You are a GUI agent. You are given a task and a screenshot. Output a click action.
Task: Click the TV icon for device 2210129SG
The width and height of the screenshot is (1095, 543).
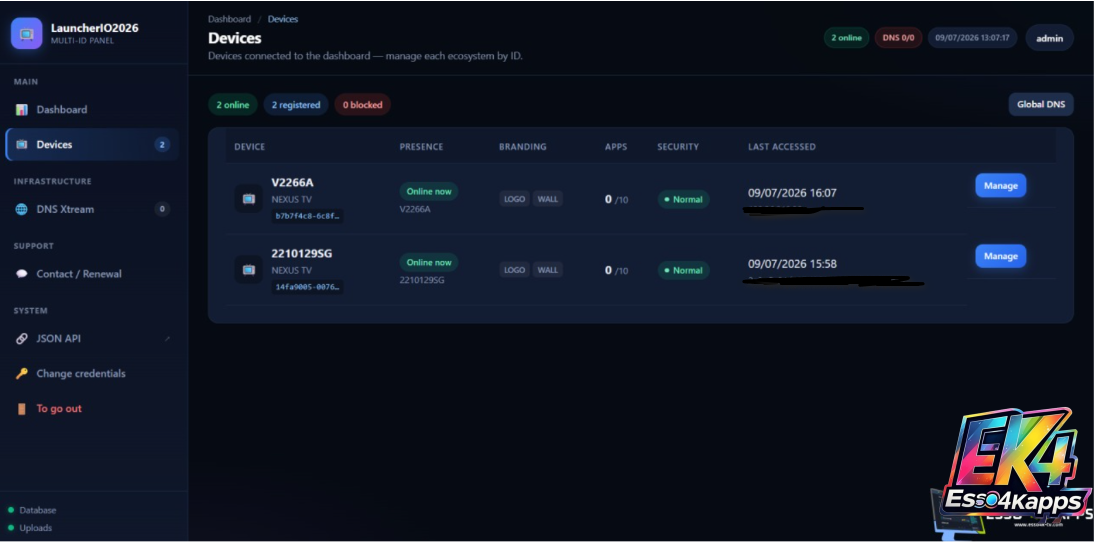[x=249, y=269]
